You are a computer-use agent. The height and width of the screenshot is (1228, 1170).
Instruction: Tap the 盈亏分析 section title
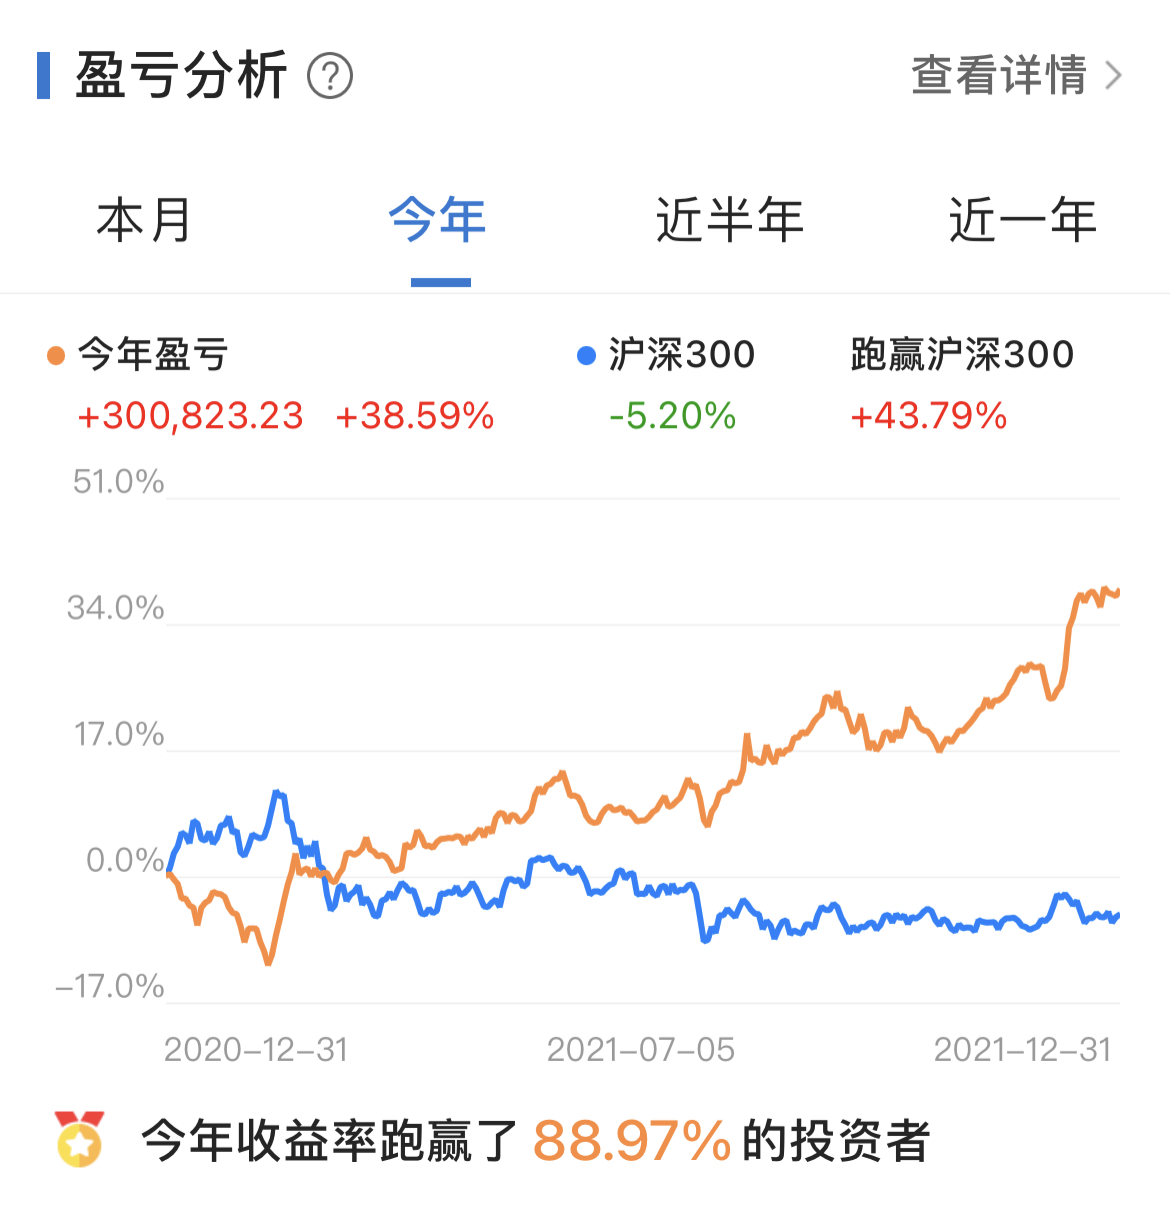click(181, 76)
